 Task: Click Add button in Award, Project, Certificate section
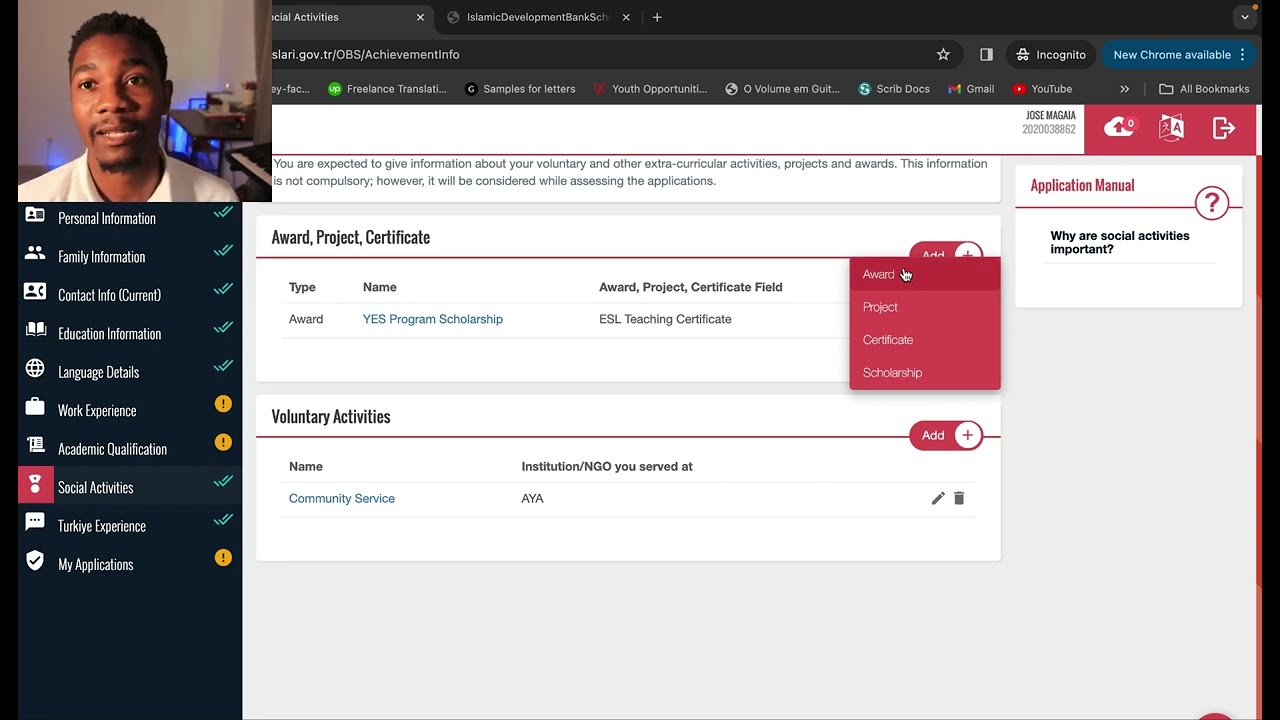point(946,250)
